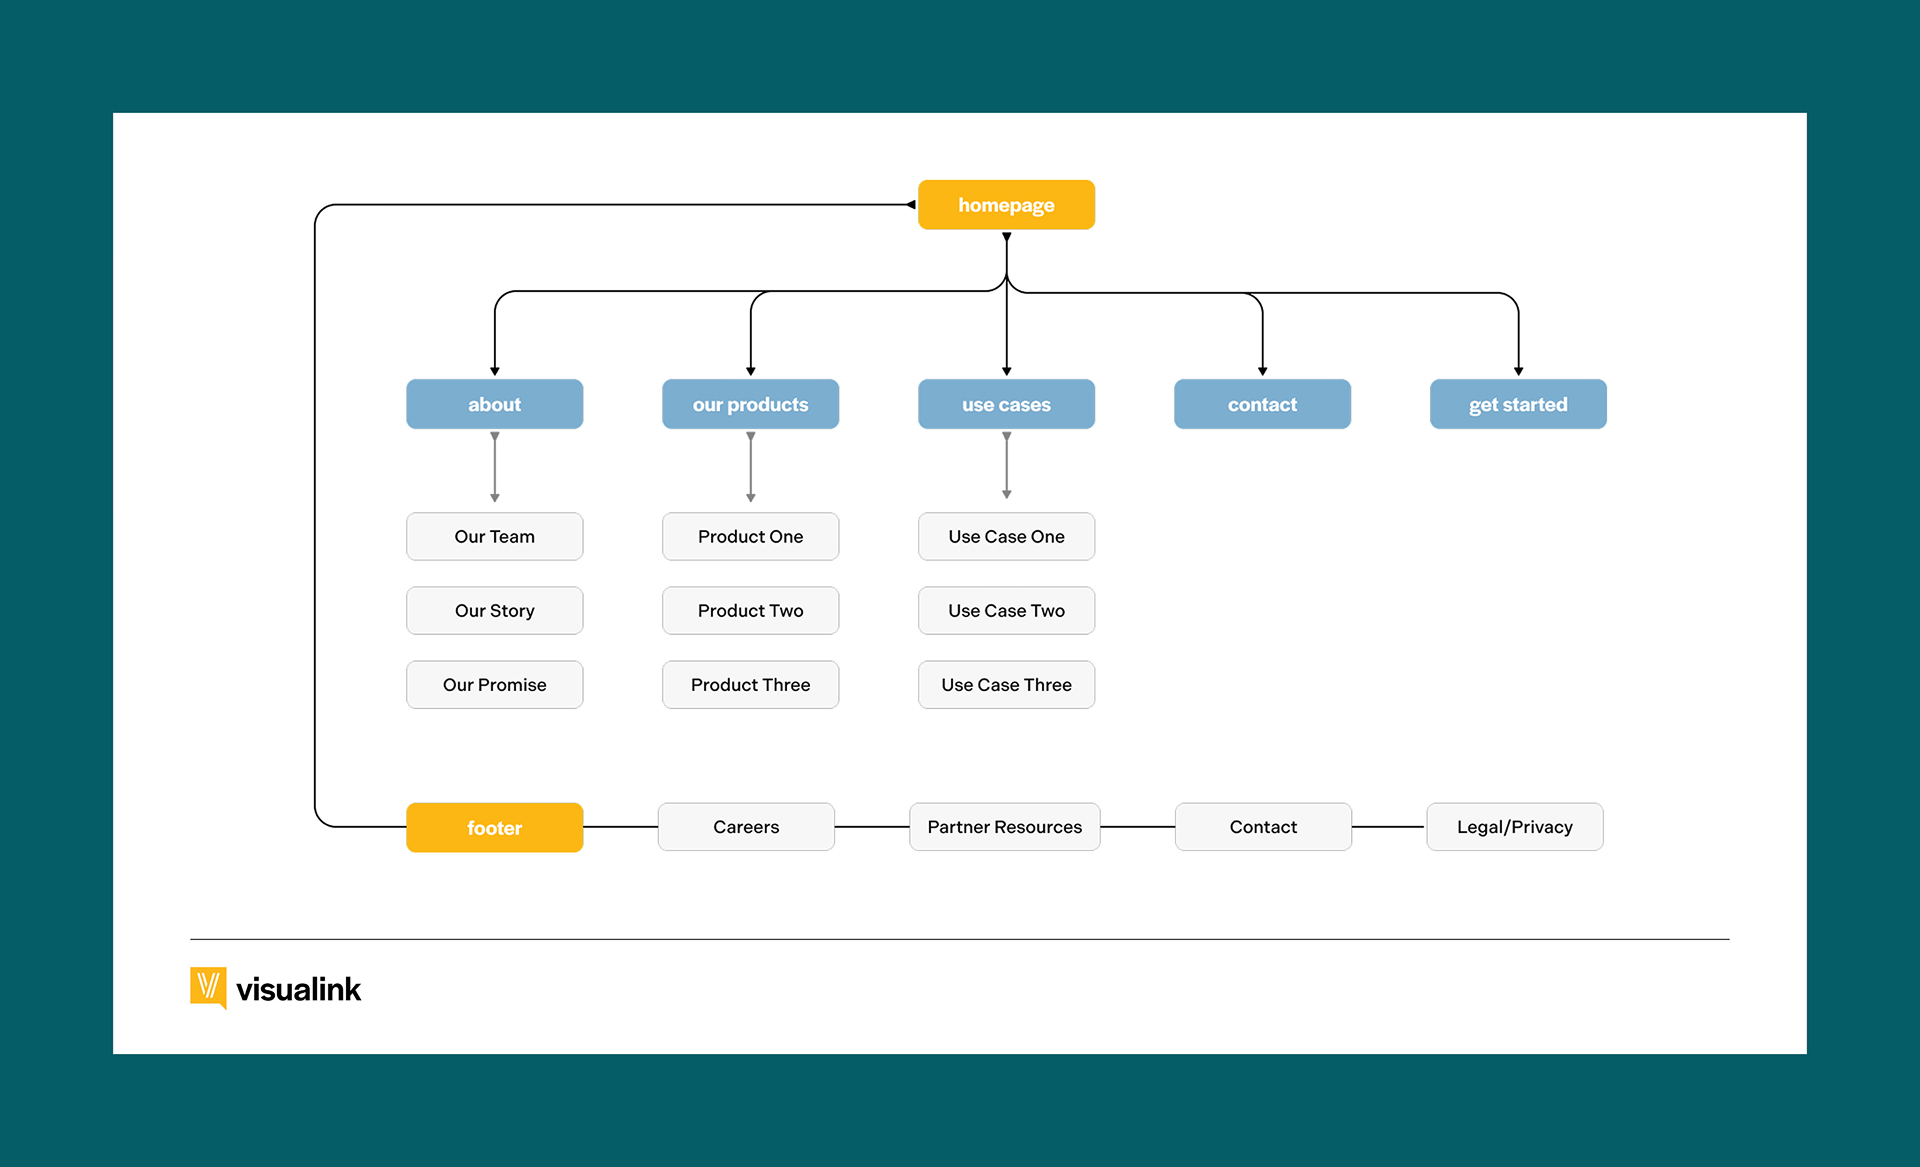Select the Product One box
The height and width of the screenshot is (1167, 1920).
tap(750, 536)
